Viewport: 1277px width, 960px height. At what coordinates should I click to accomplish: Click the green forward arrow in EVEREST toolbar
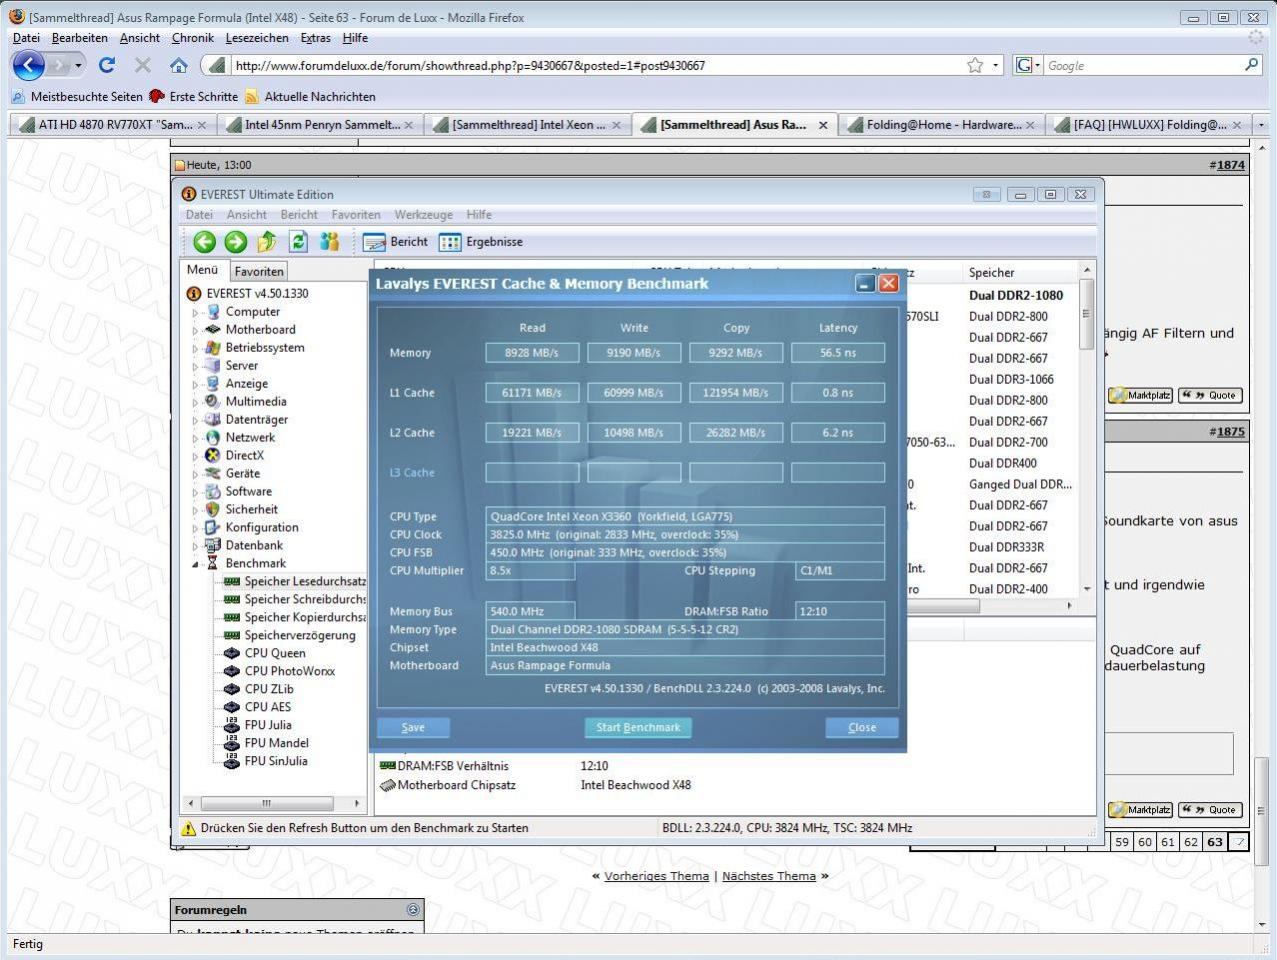click(x=235, y=241)
